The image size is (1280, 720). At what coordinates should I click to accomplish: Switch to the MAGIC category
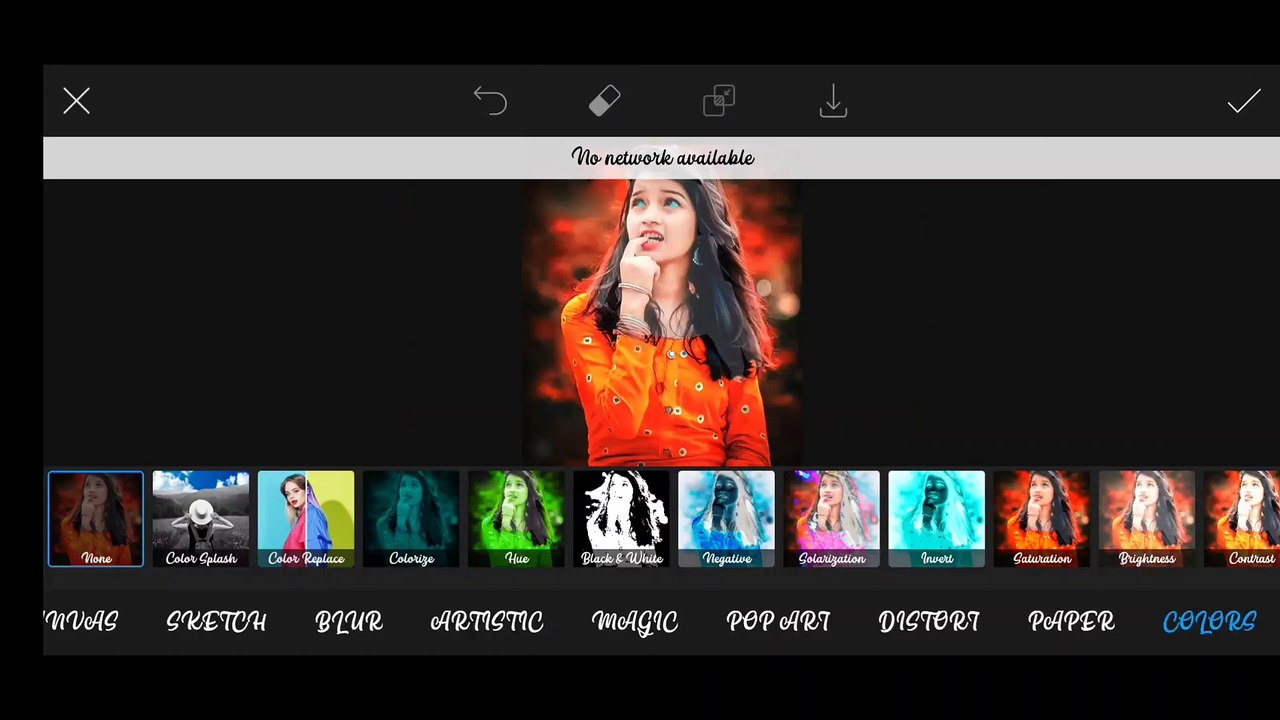[x=635, y=622]
